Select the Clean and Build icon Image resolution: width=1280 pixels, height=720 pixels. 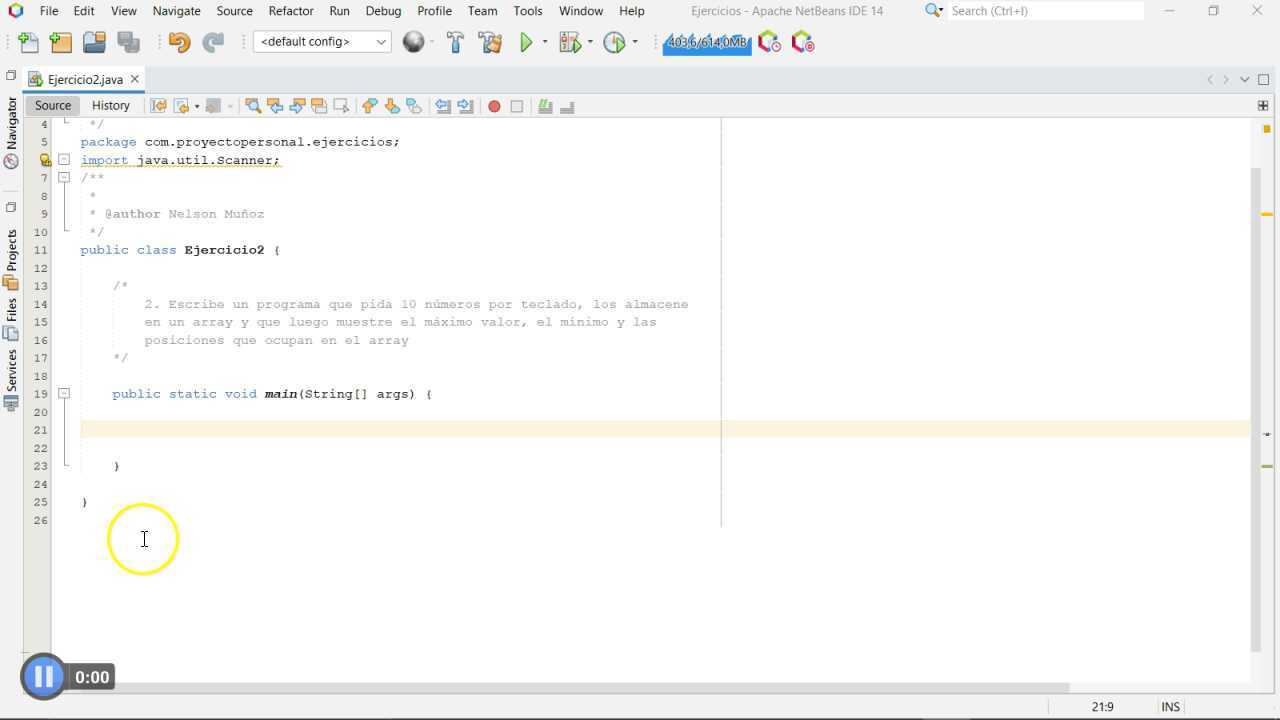[489, 42]
